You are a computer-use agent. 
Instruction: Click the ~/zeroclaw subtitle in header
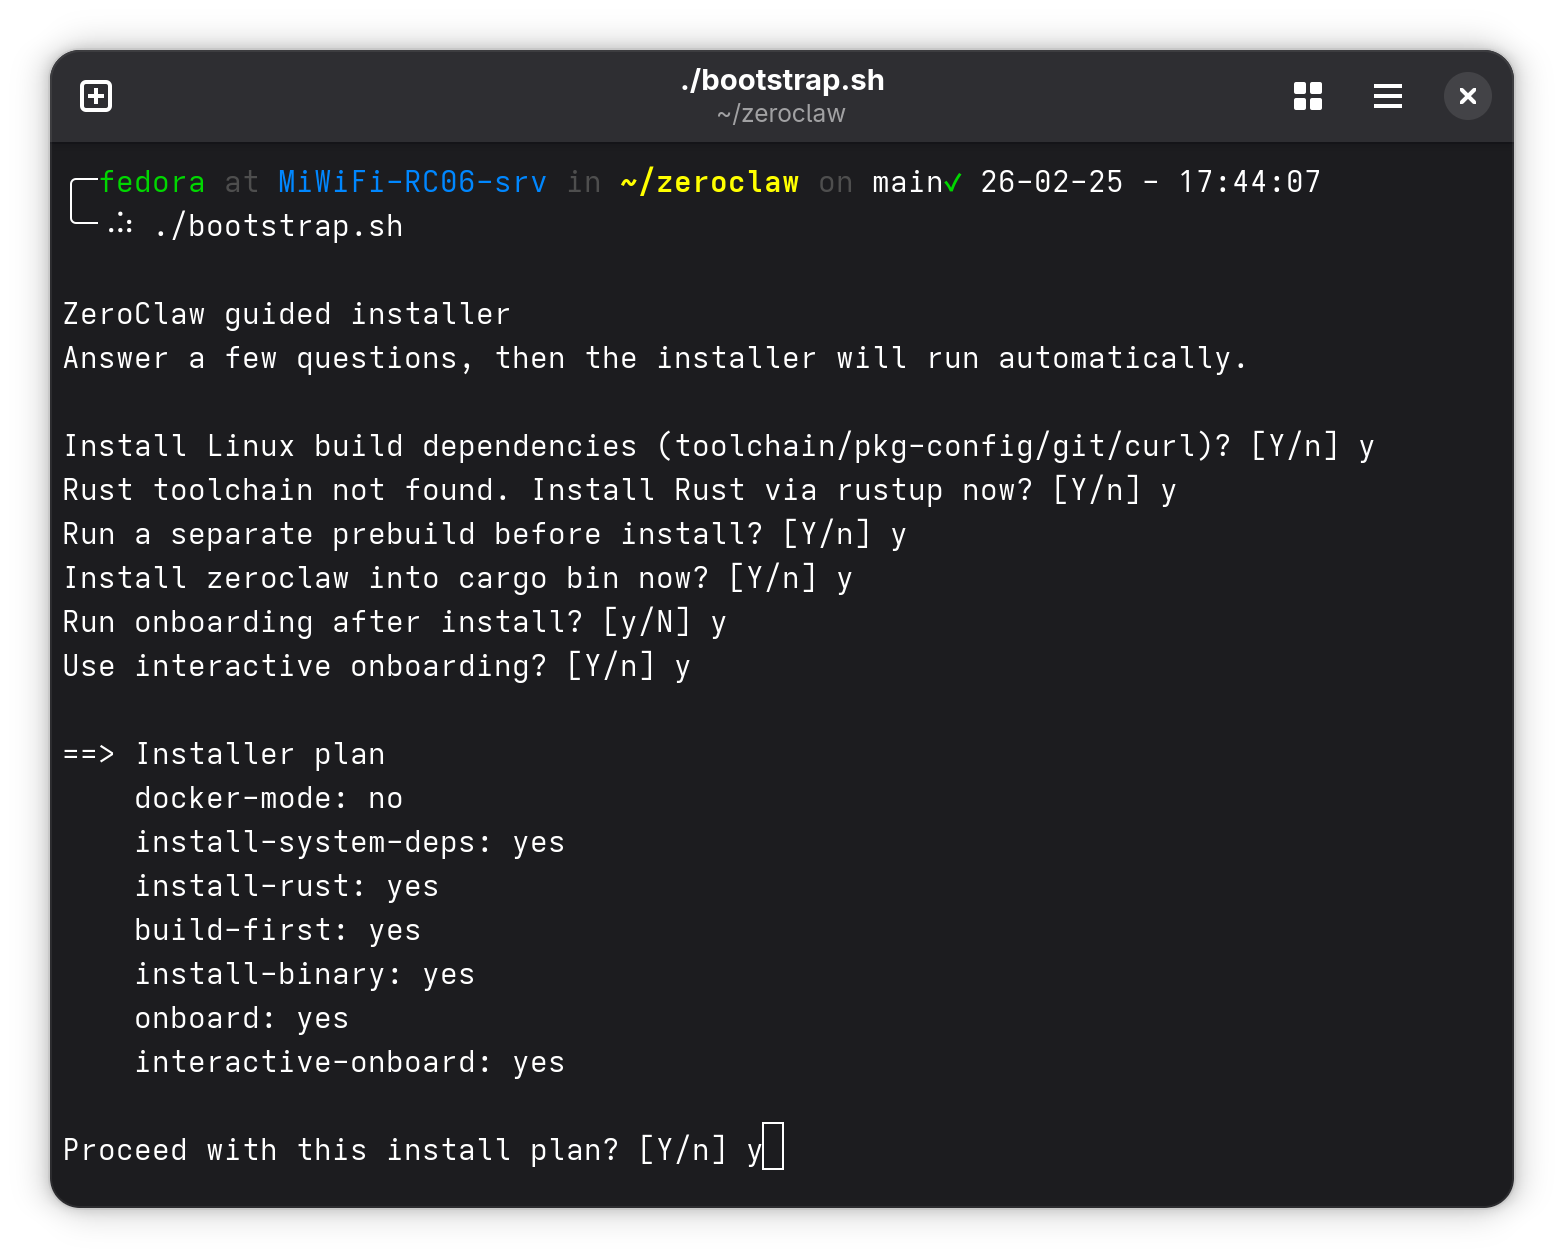pos(781,114)
